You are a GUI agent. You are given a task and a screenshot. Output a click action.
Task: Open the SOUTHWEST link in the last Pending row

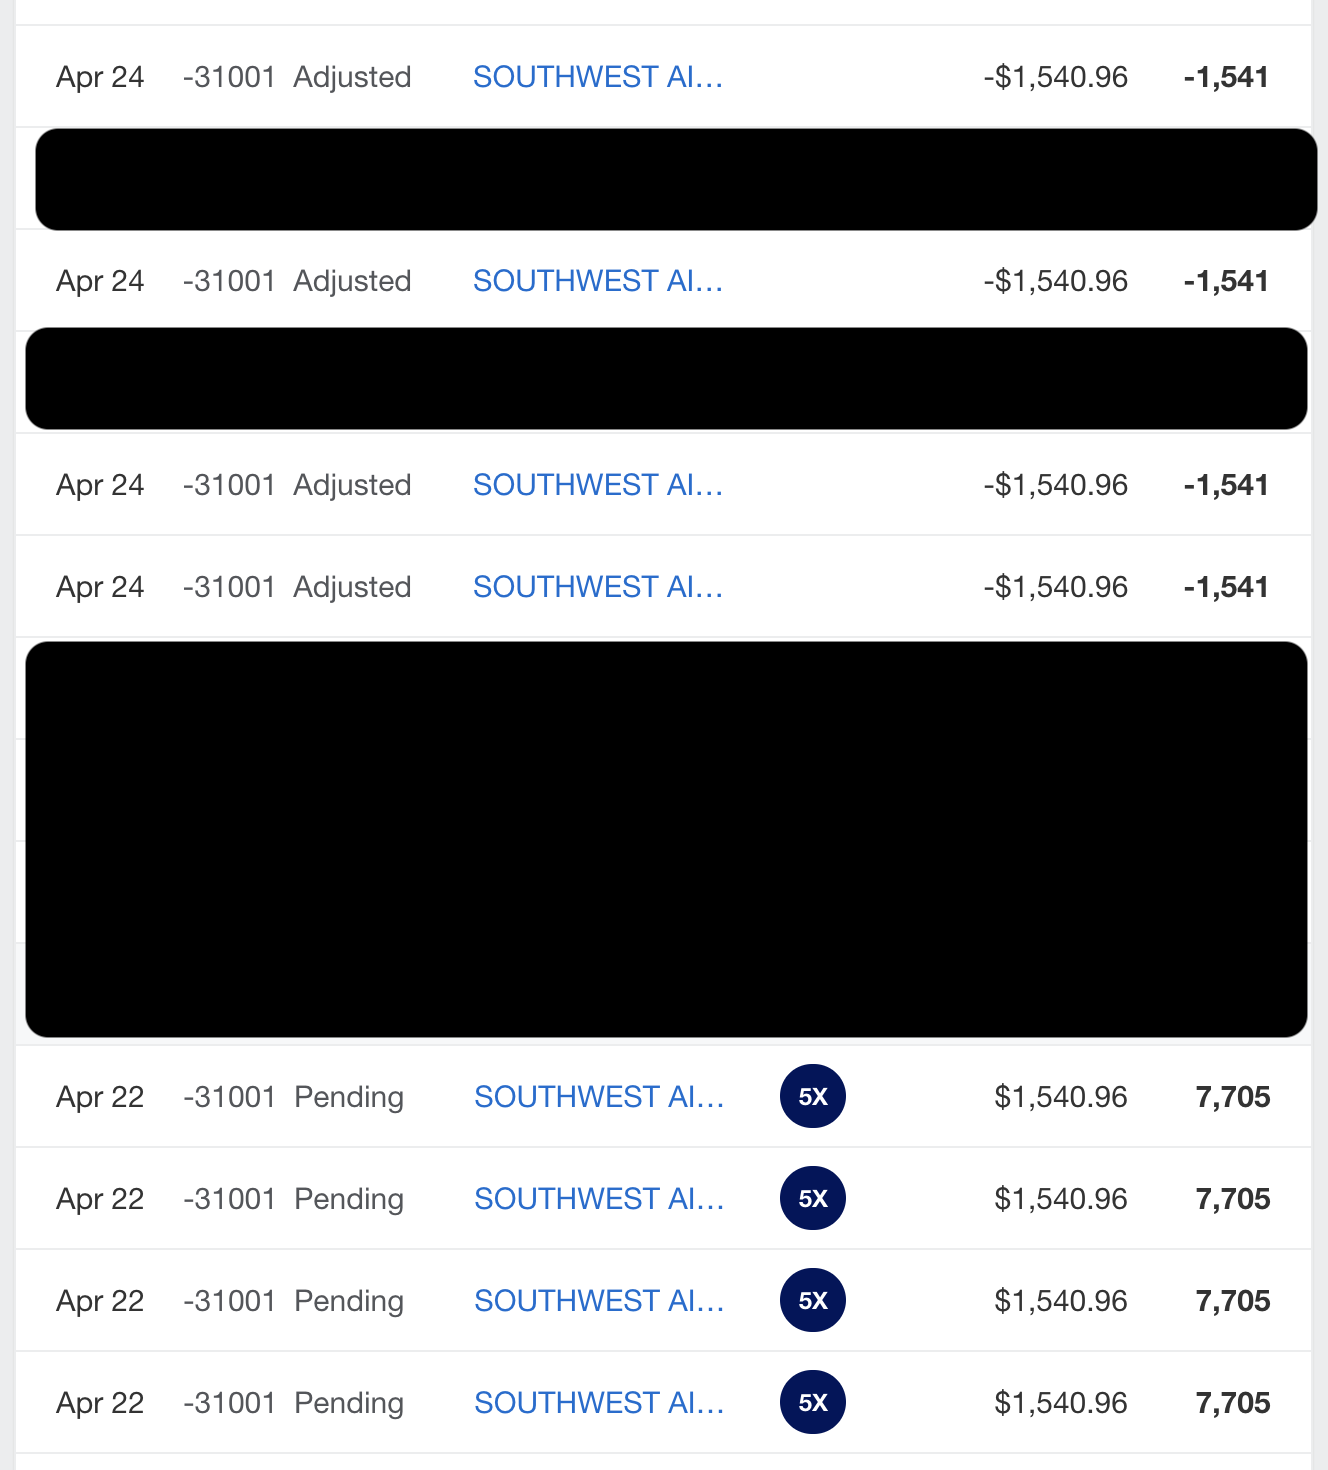coord(598,1403)
